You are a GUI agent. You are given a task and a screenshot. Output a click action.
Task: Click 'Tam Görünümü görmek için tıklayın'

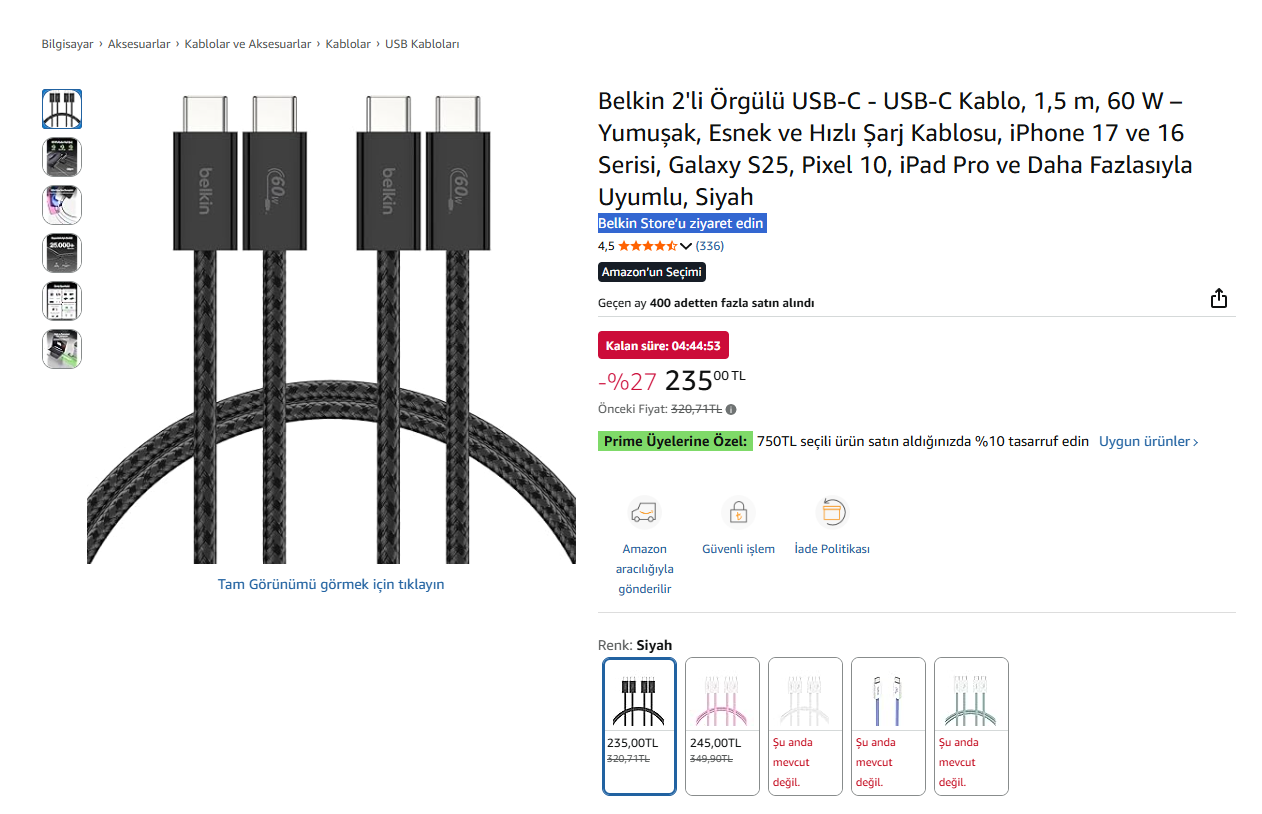[331, 584]
